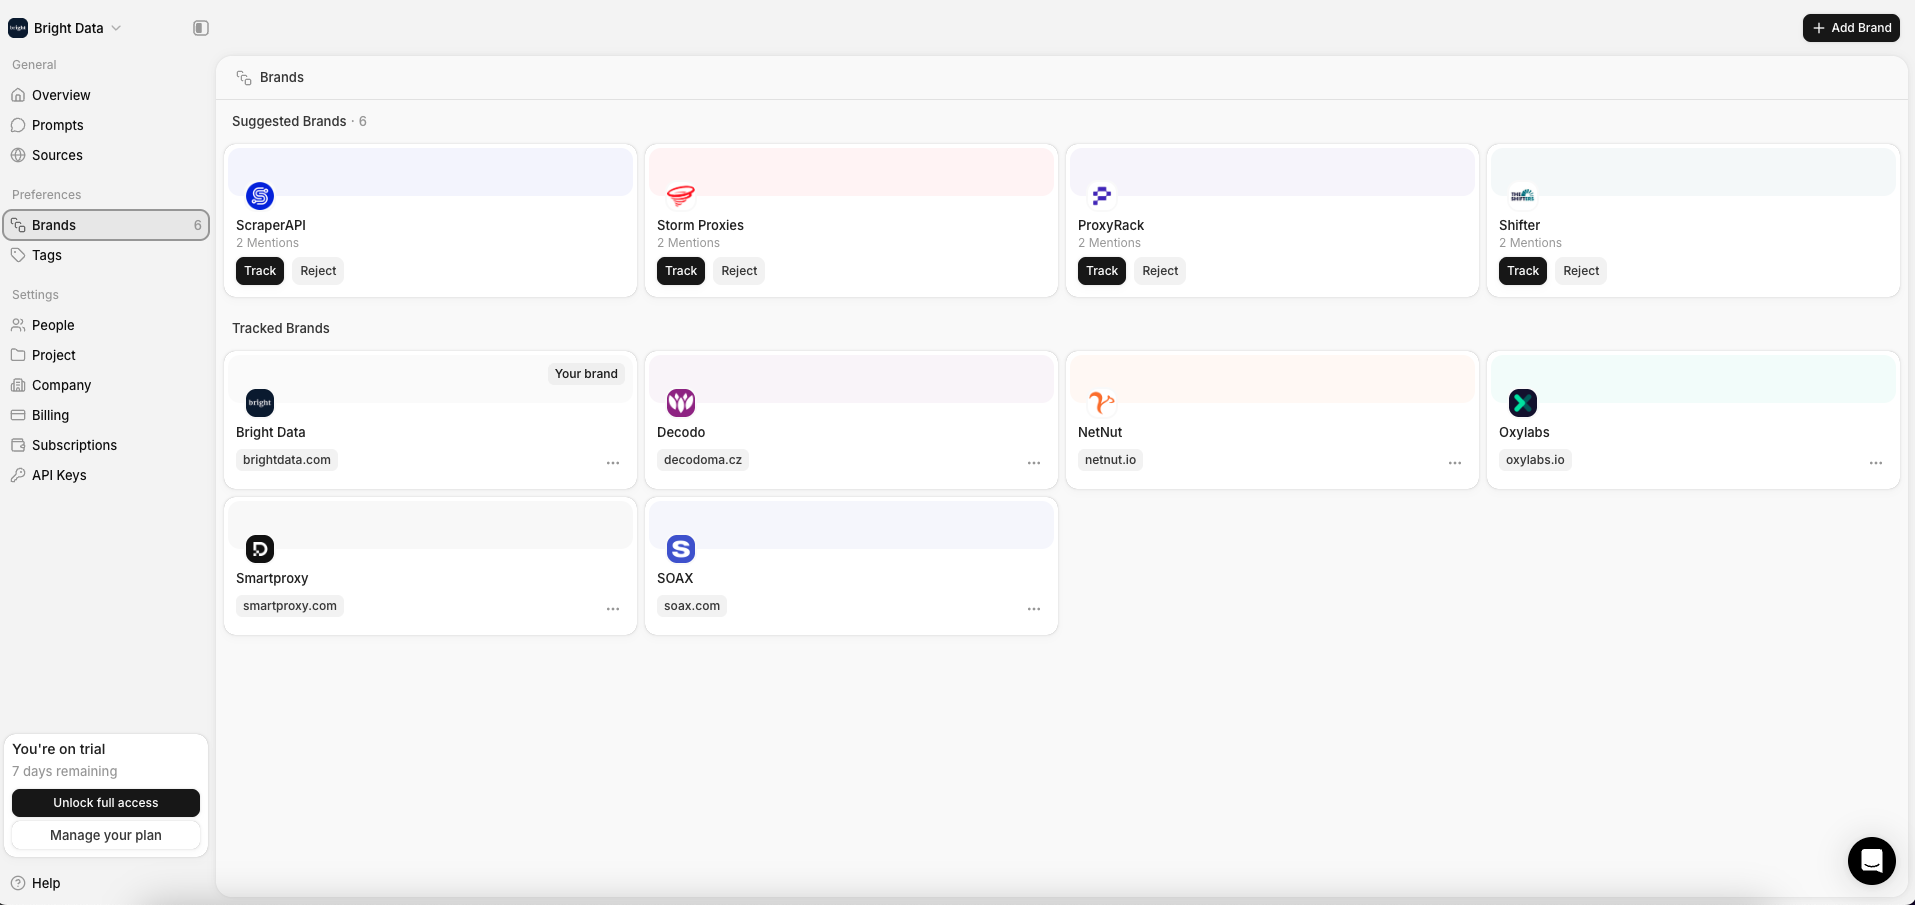This screenshot has height=905, width=1915.
Task: Click the Brands breadcrumb header icon
Action: [x=244, y=77]
